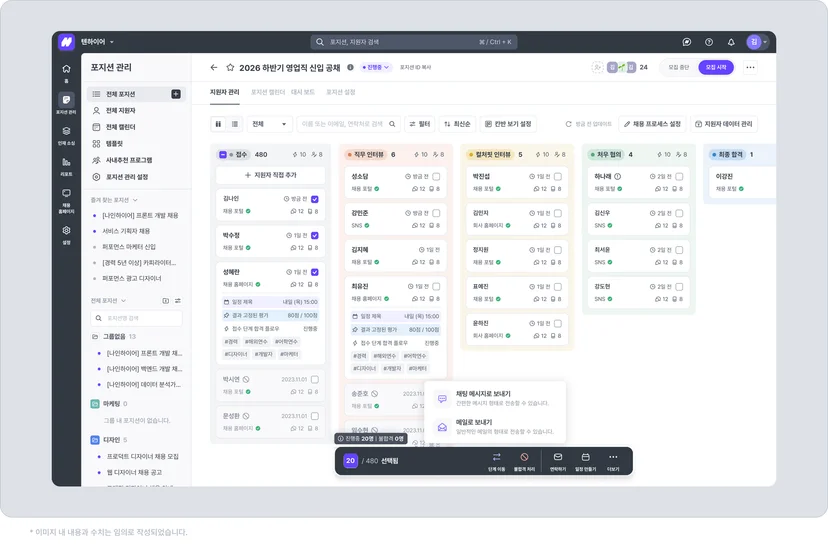This screenshot has width=828, height=547.
Task: Open the three-dot menu beside 모집 시작
Action: [x=750, y=67]
